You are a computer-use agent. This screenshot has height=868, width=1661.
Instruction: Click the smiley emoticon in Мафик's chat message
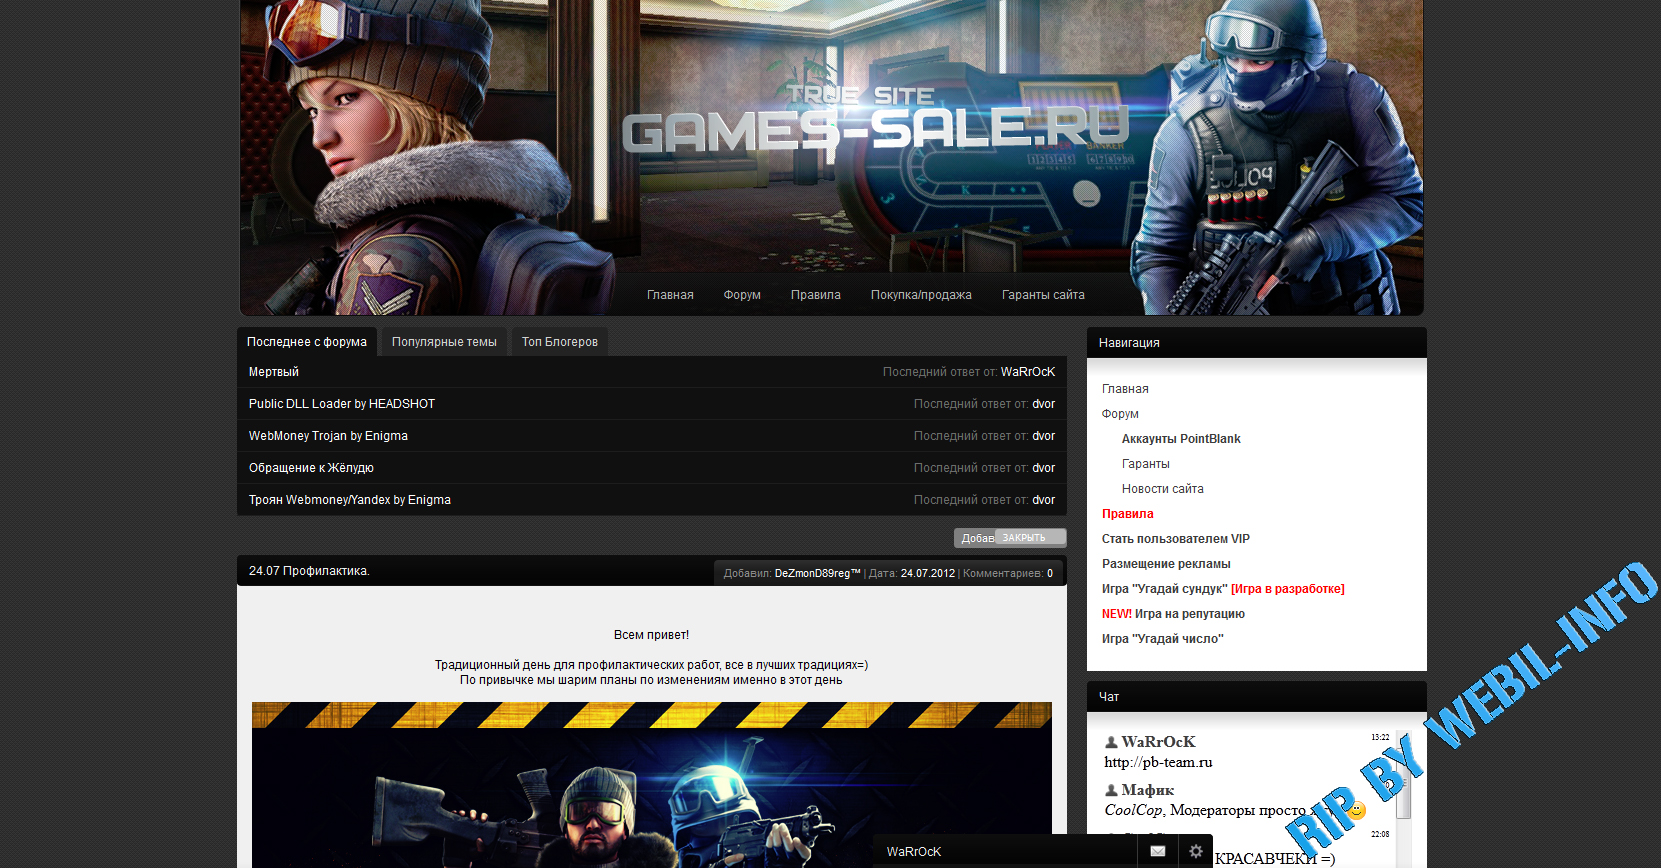pyautogui.click(x=1356, y=810)
